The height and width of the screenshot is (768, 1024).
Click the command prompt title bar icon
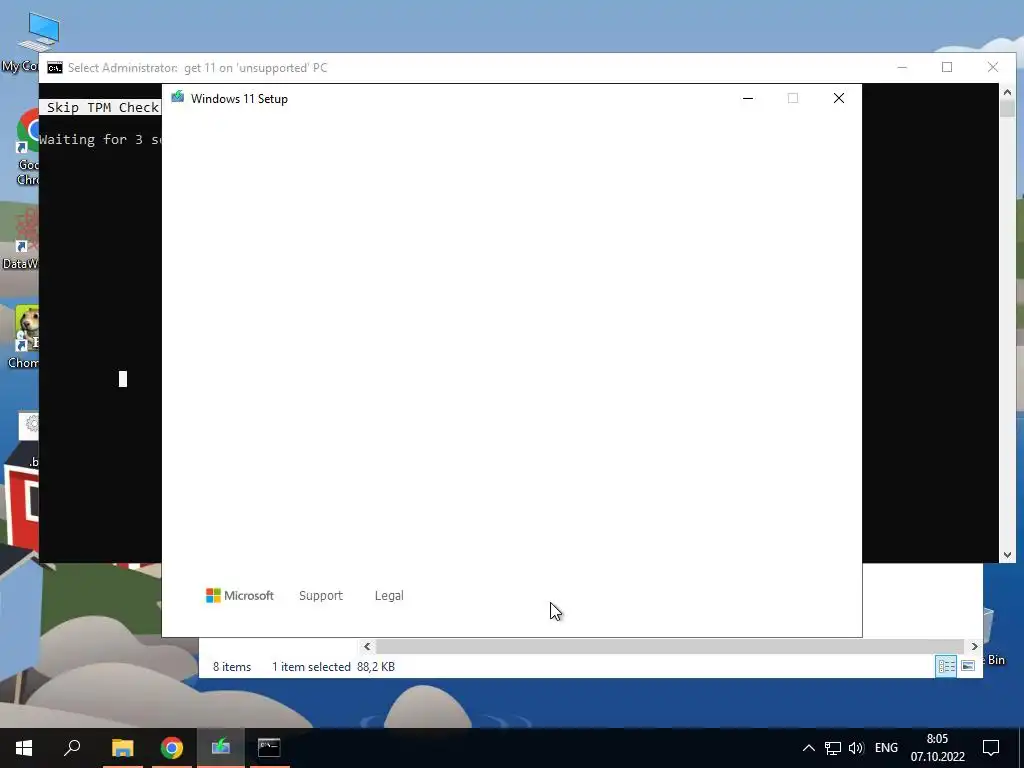coord(55,68)
